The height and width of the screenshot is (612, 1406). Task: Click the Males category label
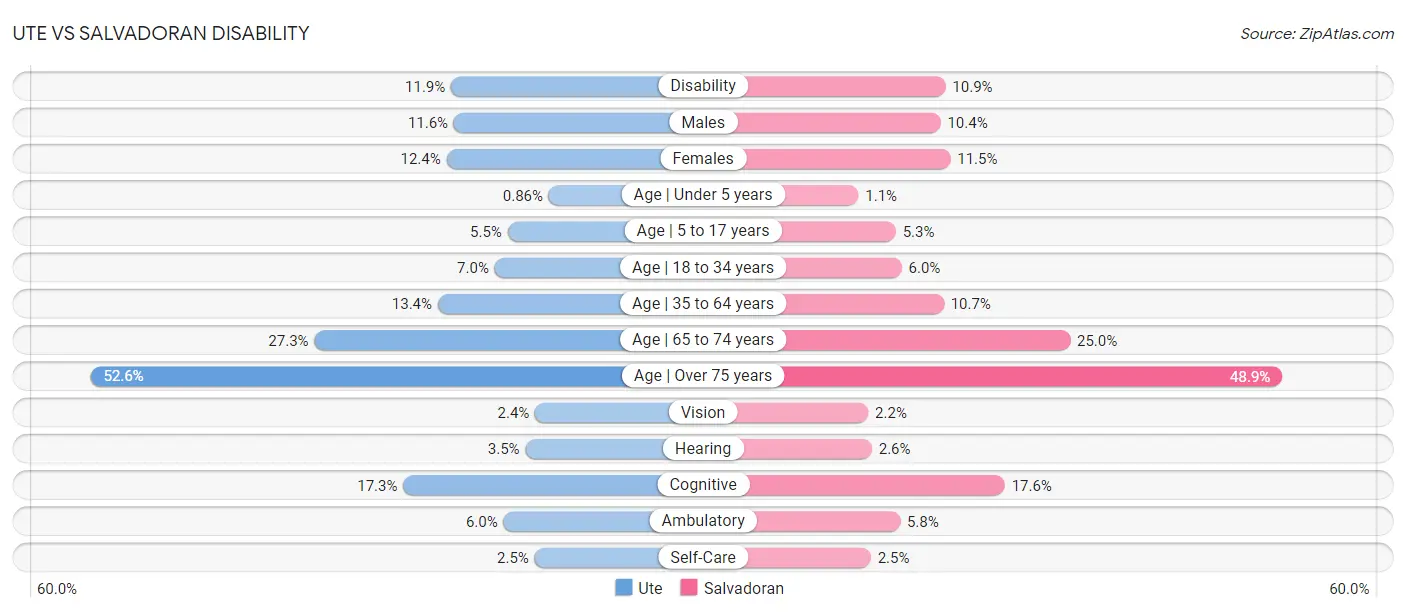pos(703,122)
